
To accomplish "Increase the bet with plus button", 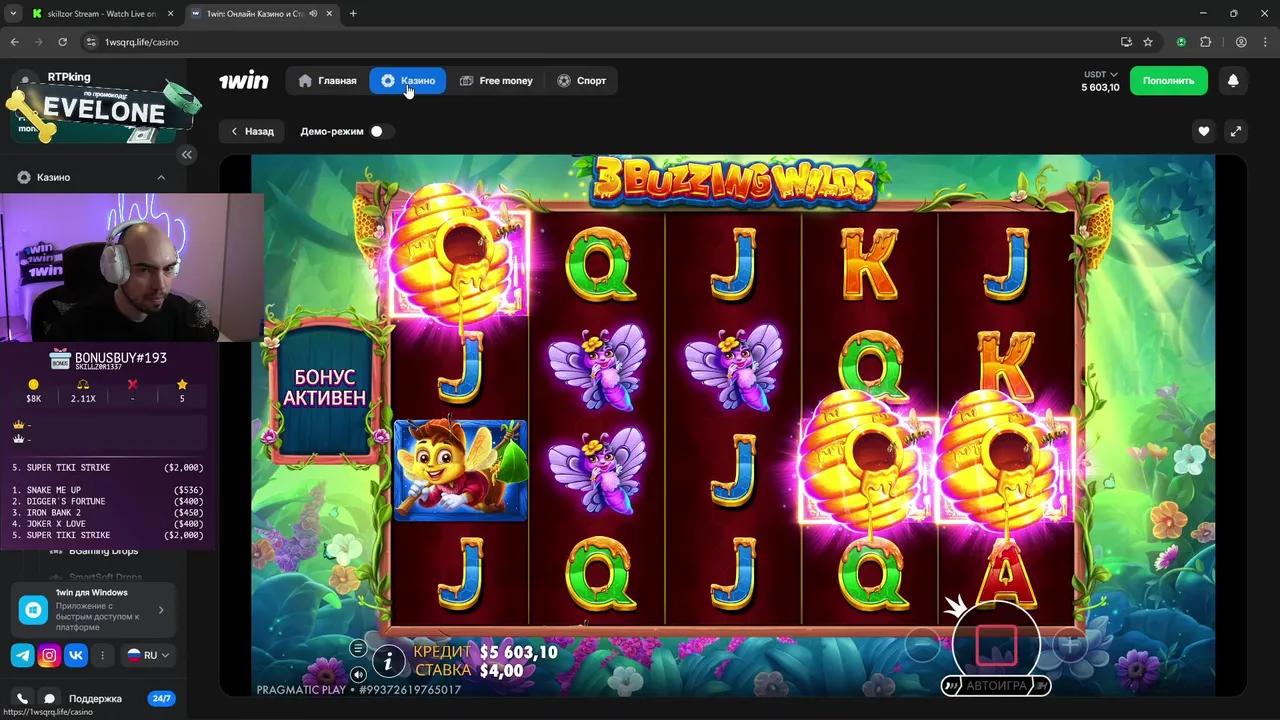I will pyautogui.click(x=1070, y=645).
